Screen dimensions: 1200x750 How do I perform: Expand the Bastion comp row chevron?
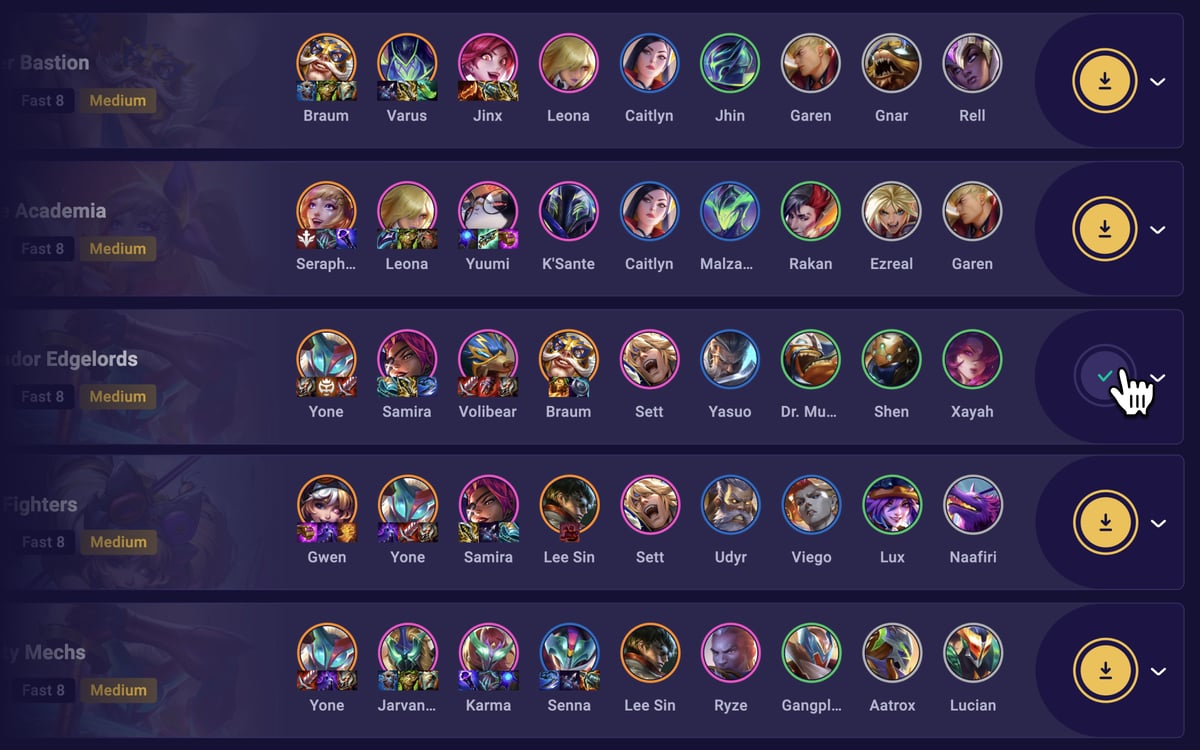(x=1158, y=82)
